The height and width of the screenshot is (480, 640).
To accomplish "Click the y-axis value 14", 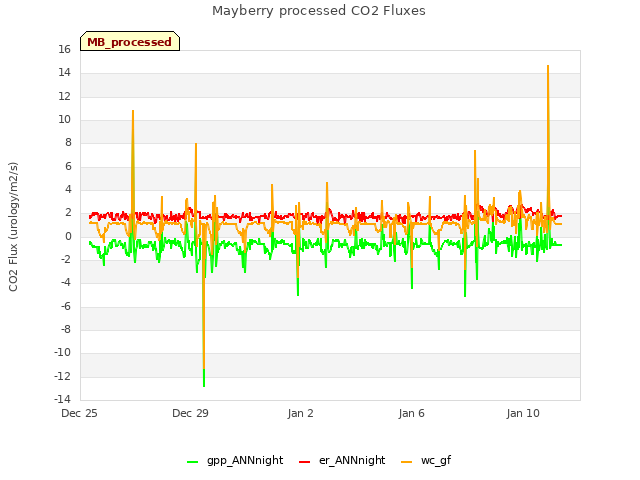I will (x=64, y=73).
